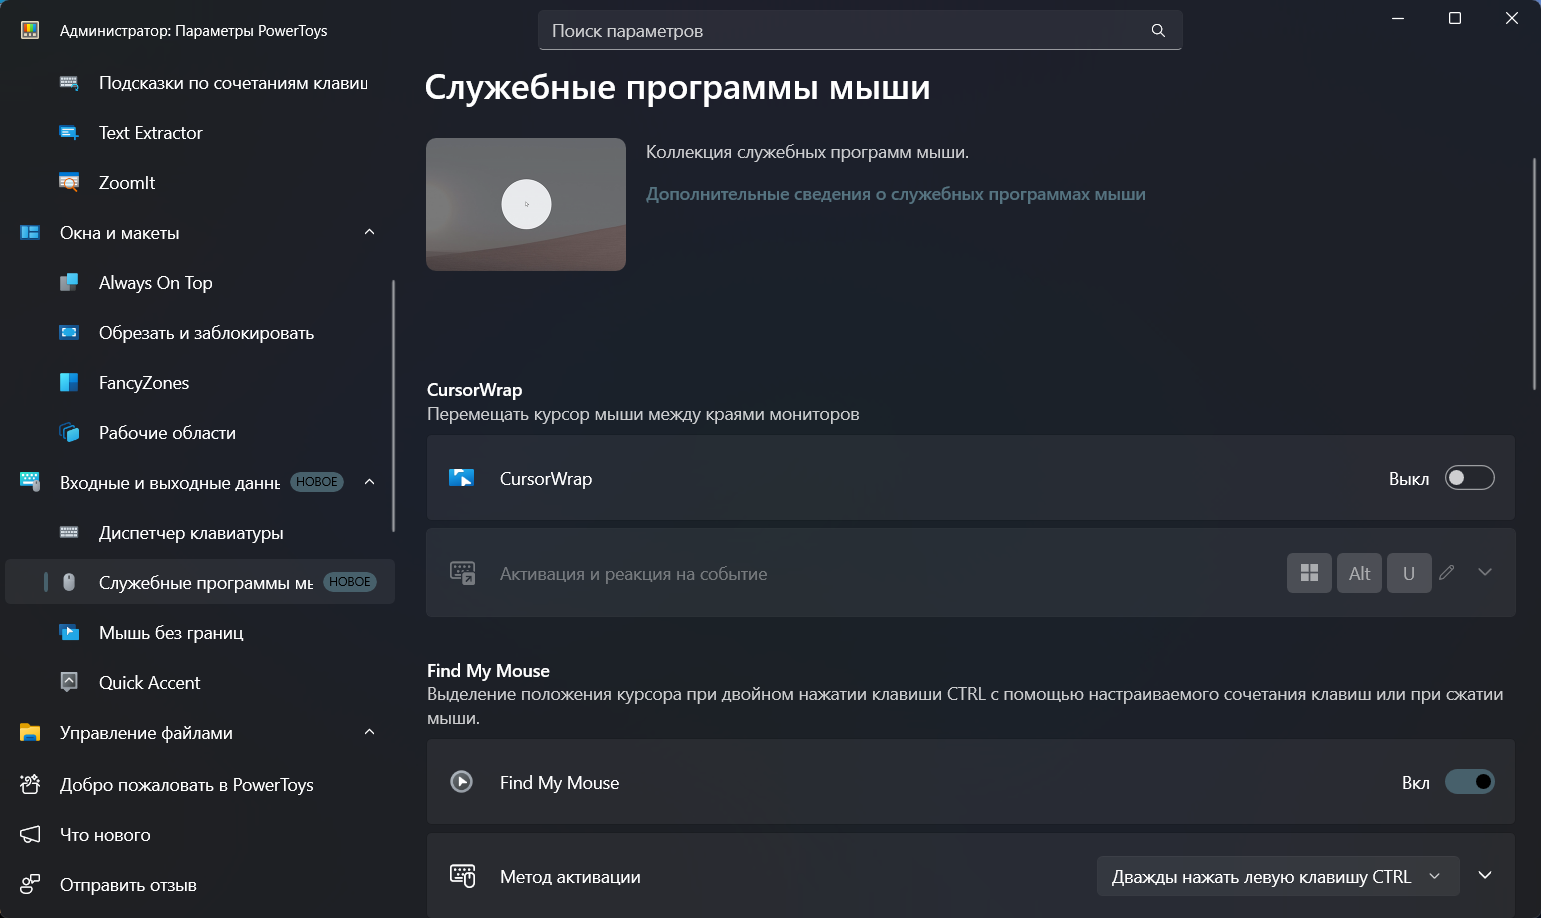
Task: Collapse the Окна и макеты section
Action: point(369,233)
